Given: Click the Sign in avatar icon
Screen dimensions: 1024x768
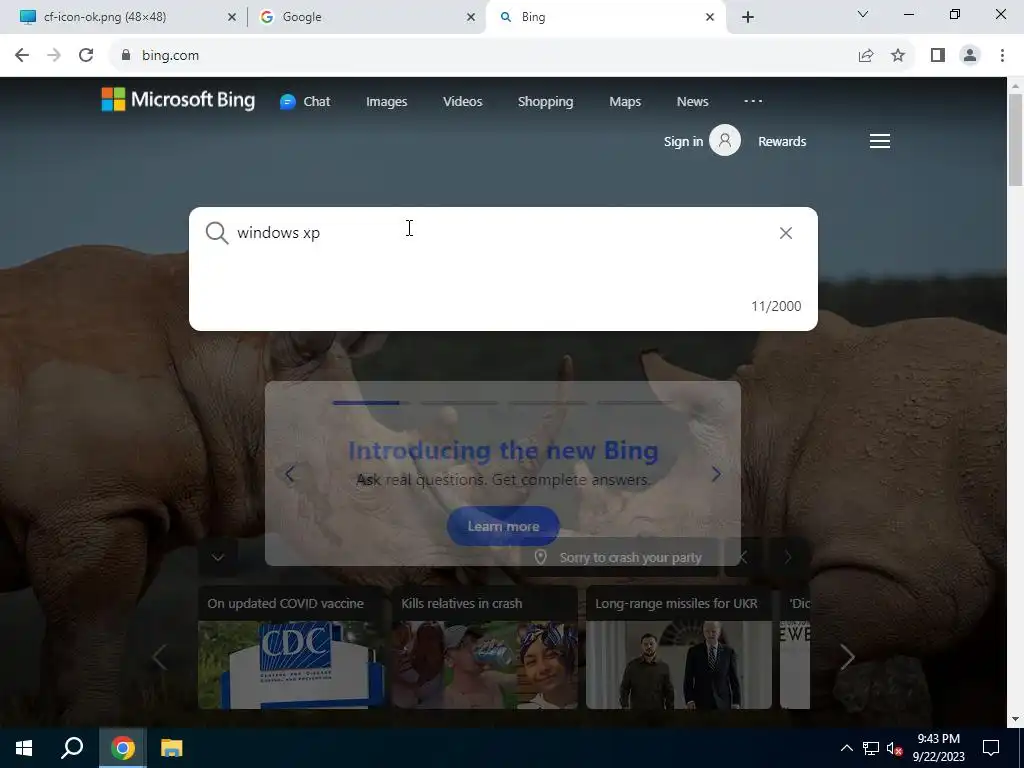Looking at the screenshot, I should (x=725, y=140).
